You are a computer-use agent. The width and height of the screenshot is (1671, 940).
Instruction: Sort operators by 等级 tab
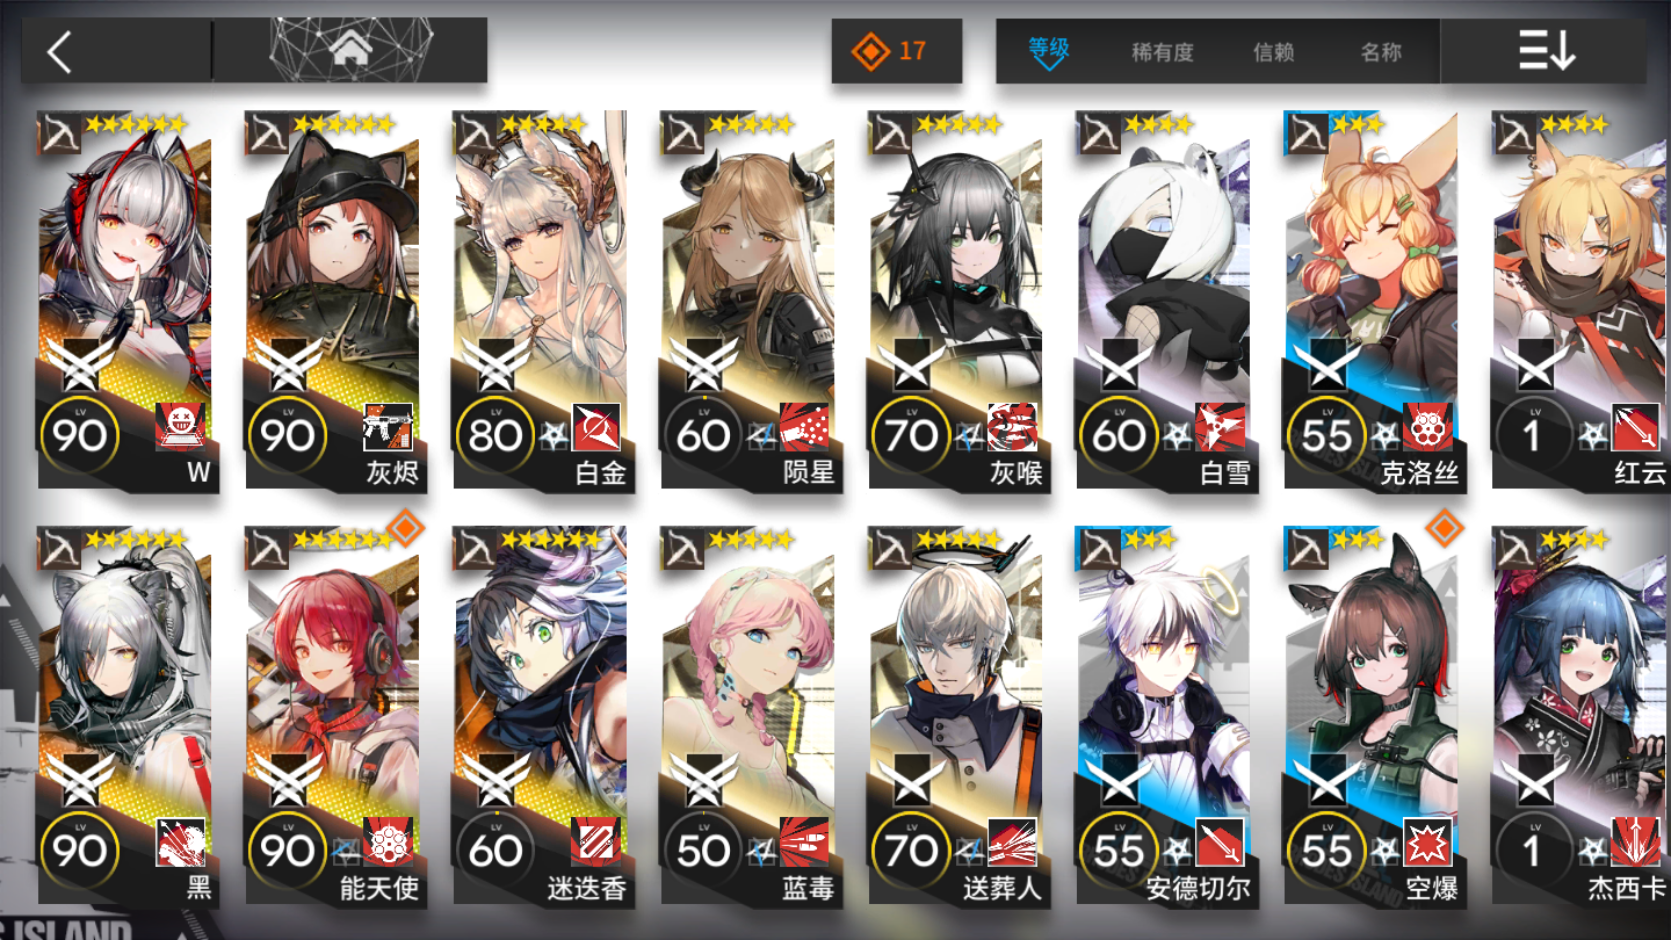[1049, 51]
